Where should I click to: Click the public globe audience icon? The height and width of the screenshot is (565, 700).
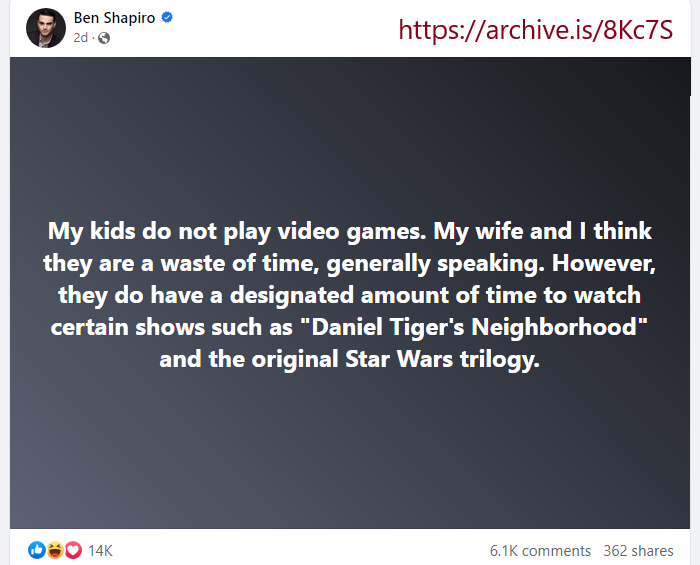click(104, 38)
